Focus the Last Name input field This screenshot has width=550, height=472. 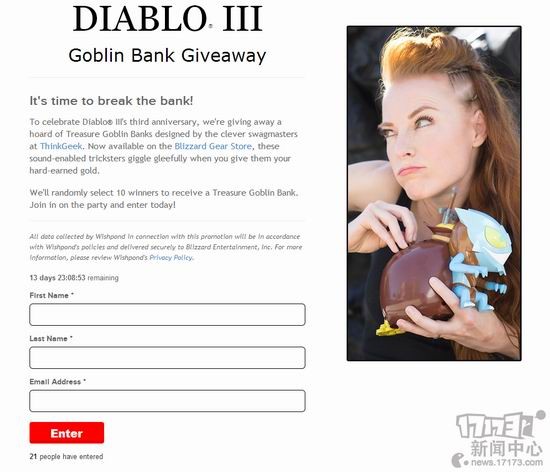pos(167,358)
